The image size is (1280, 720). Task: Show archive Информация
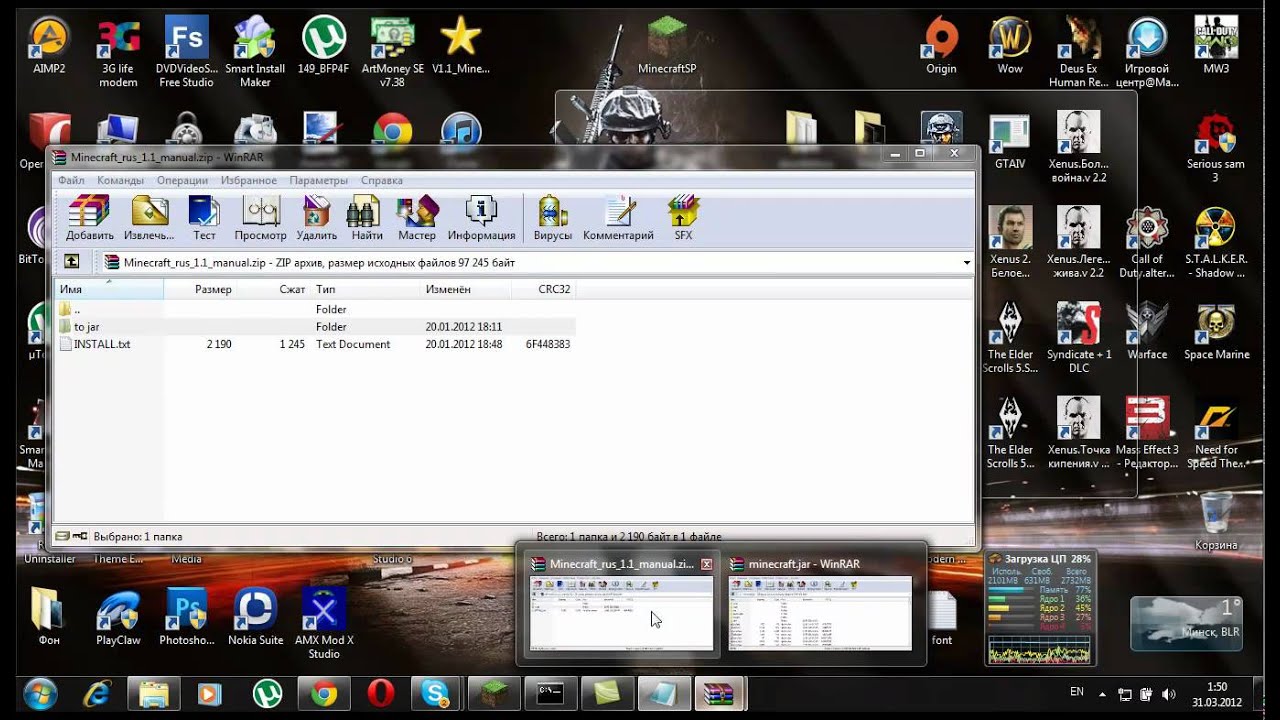481,217
